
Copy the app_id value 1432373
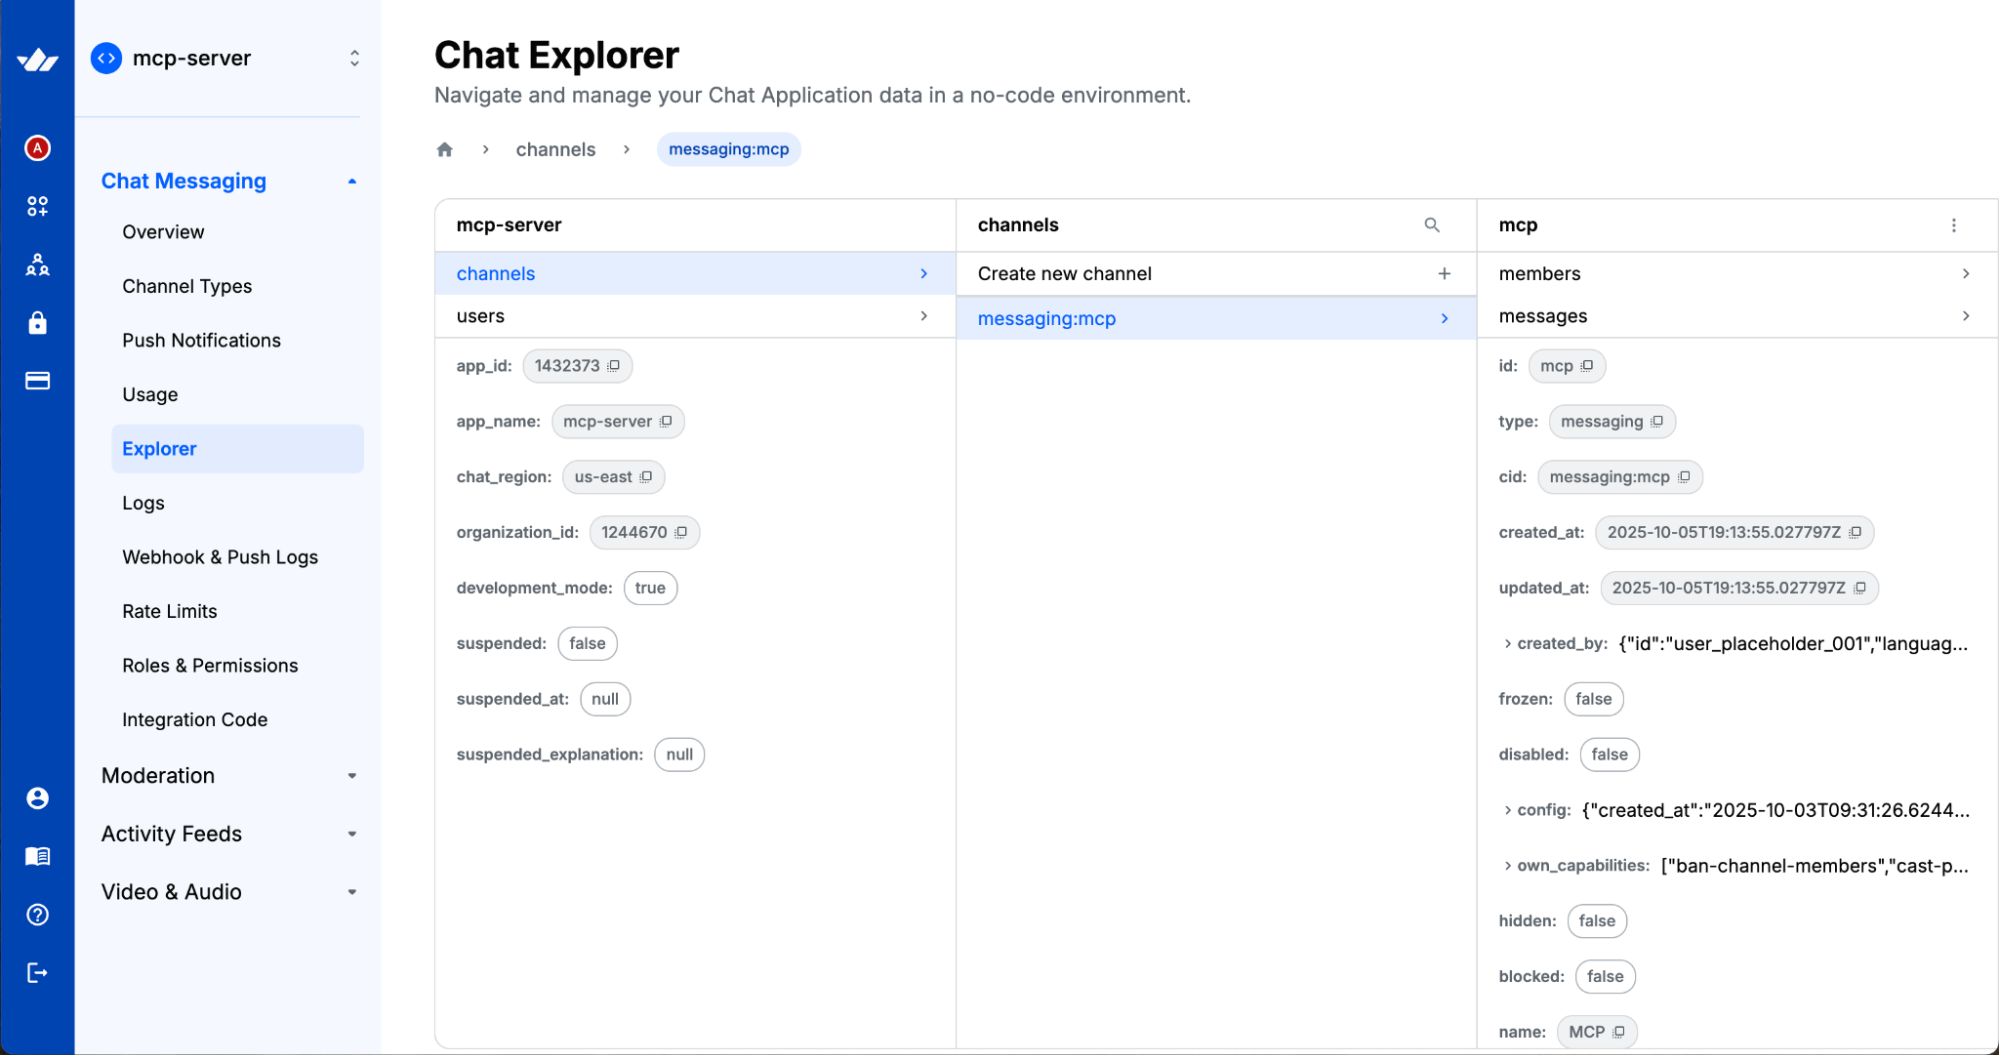click(x=616, y=366)
